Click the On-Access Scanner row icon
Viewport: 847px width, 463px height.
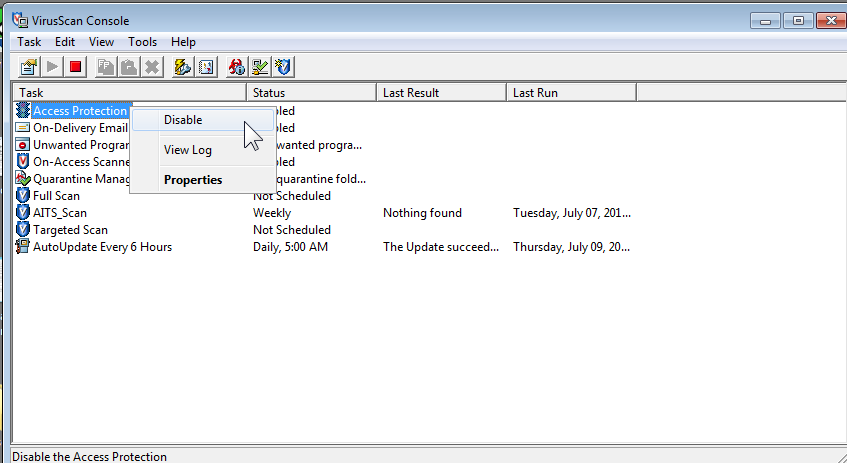click(23, 162)
